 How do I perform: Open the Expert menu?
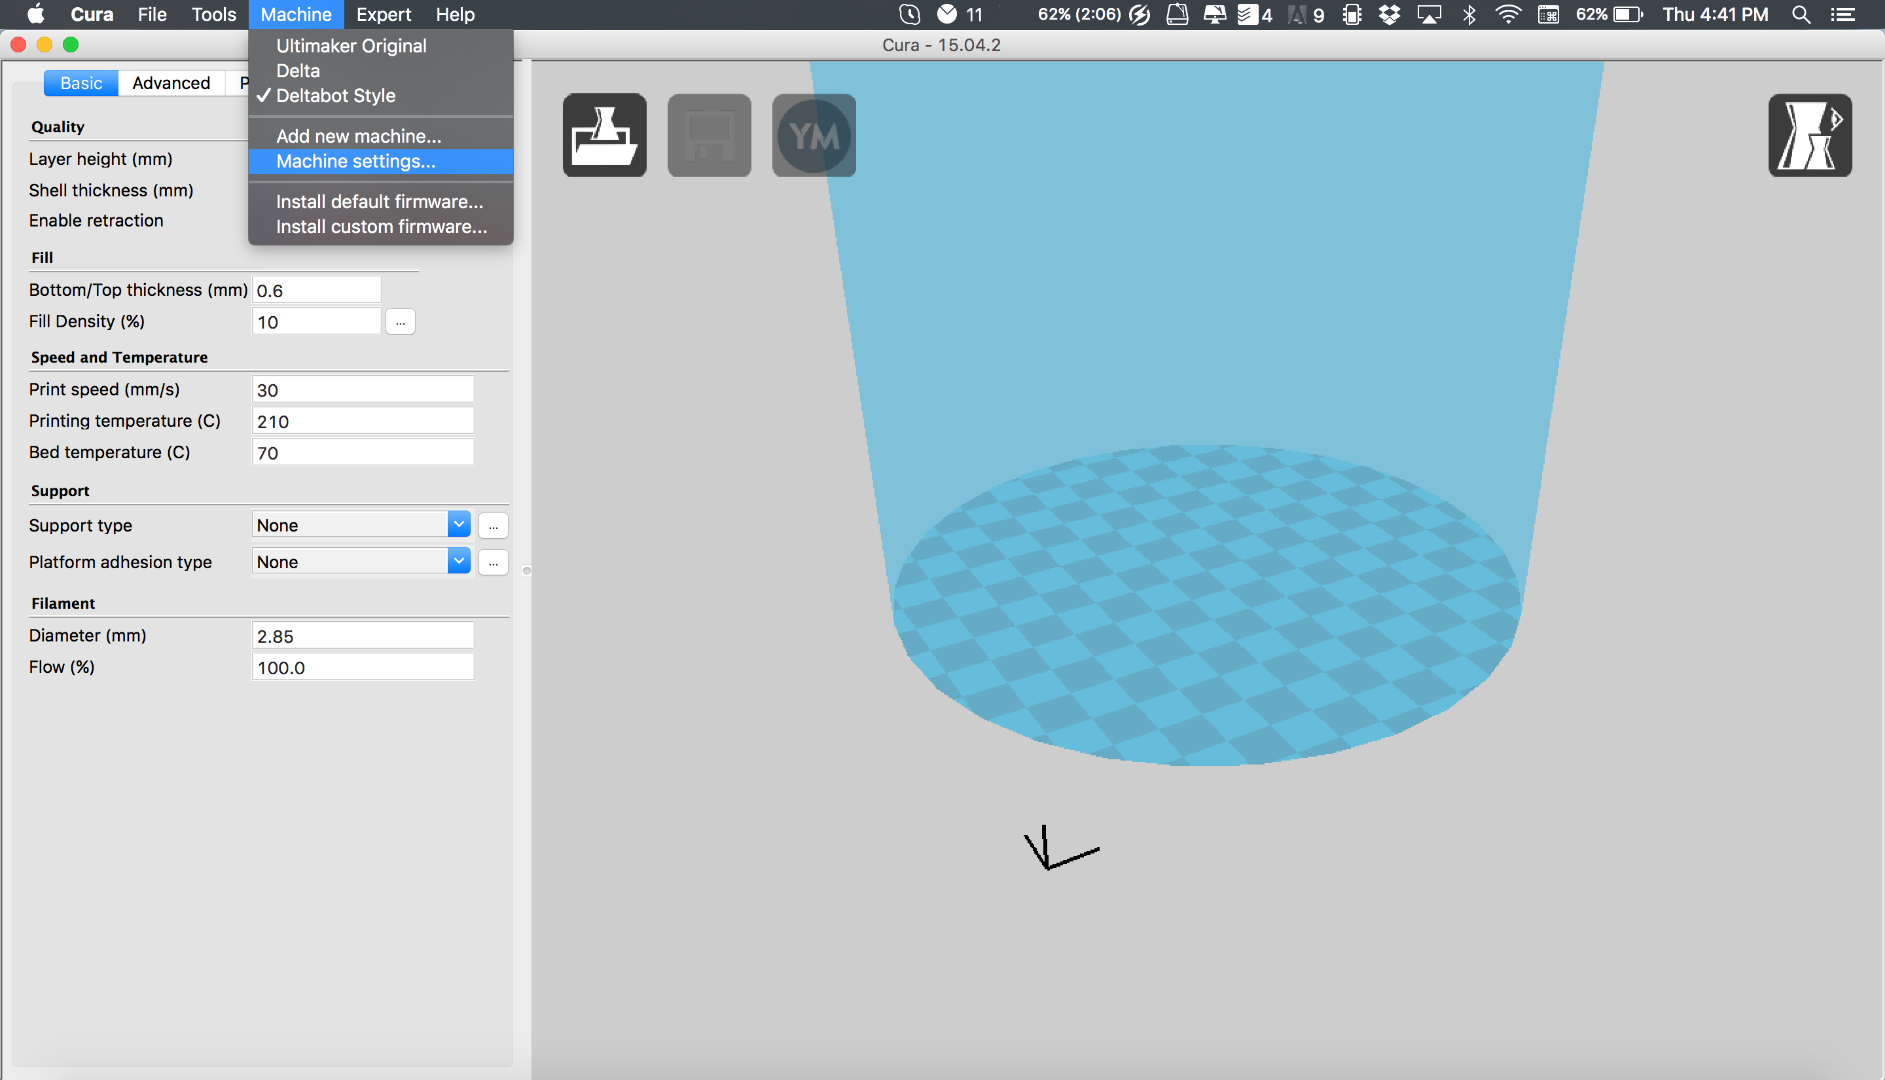click(x=384, y=14)
